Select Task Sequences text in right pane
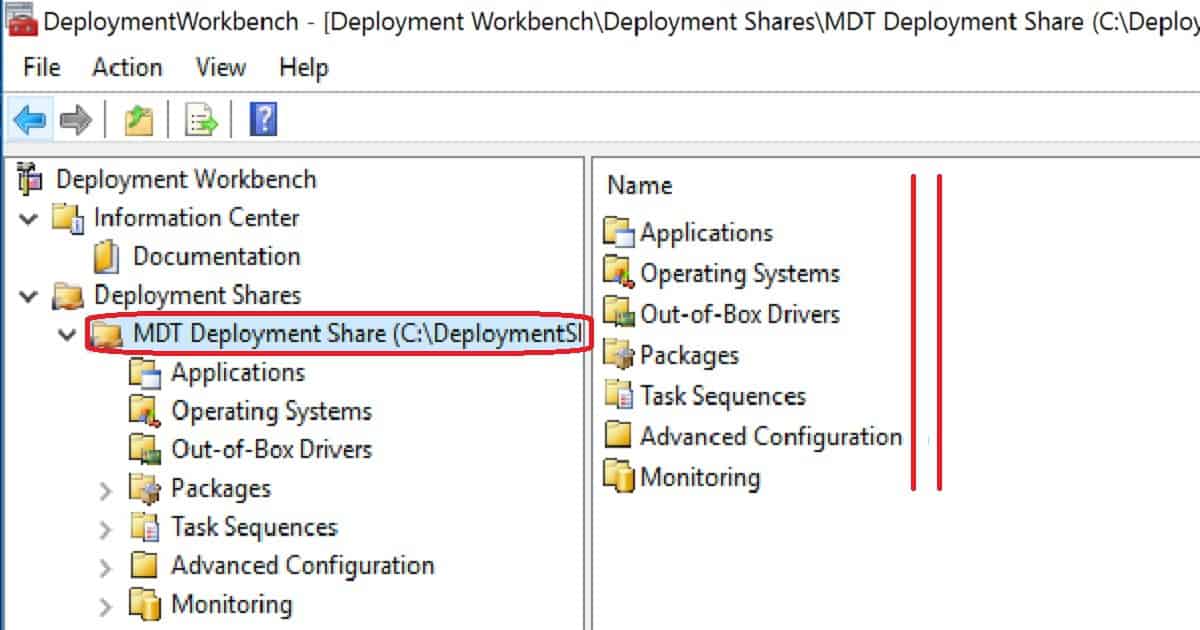 click(x=722, y=396)
